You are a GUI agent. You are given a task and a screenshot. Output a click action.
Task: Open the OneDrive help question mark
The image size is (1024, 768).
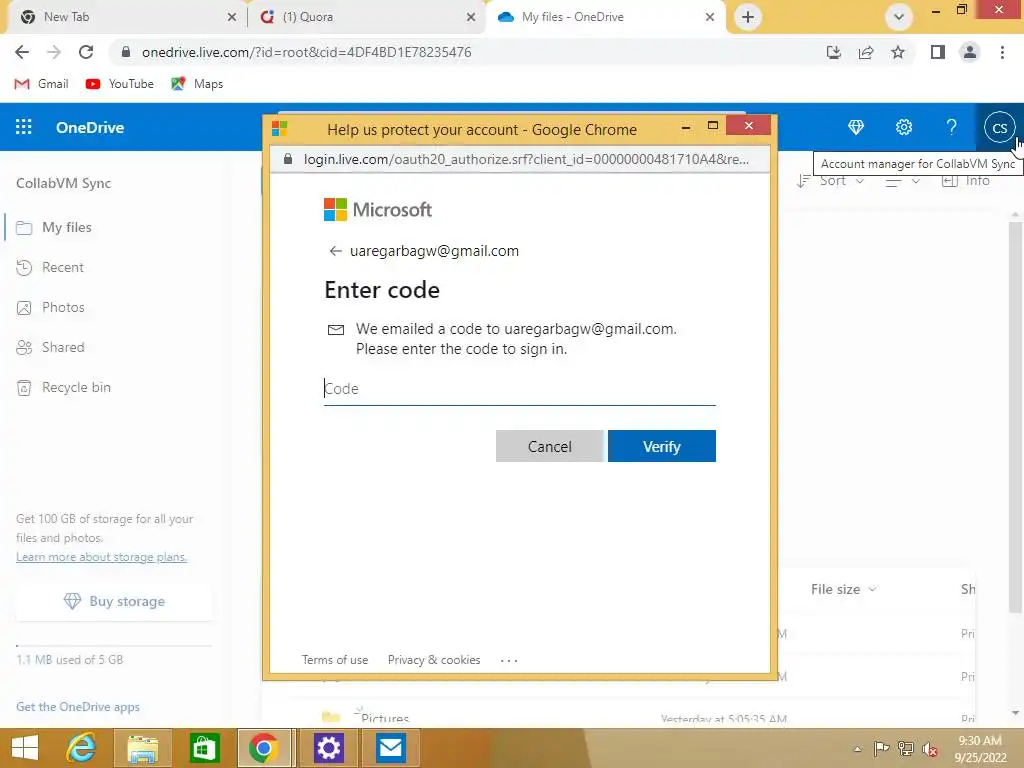tap(952, 127)
